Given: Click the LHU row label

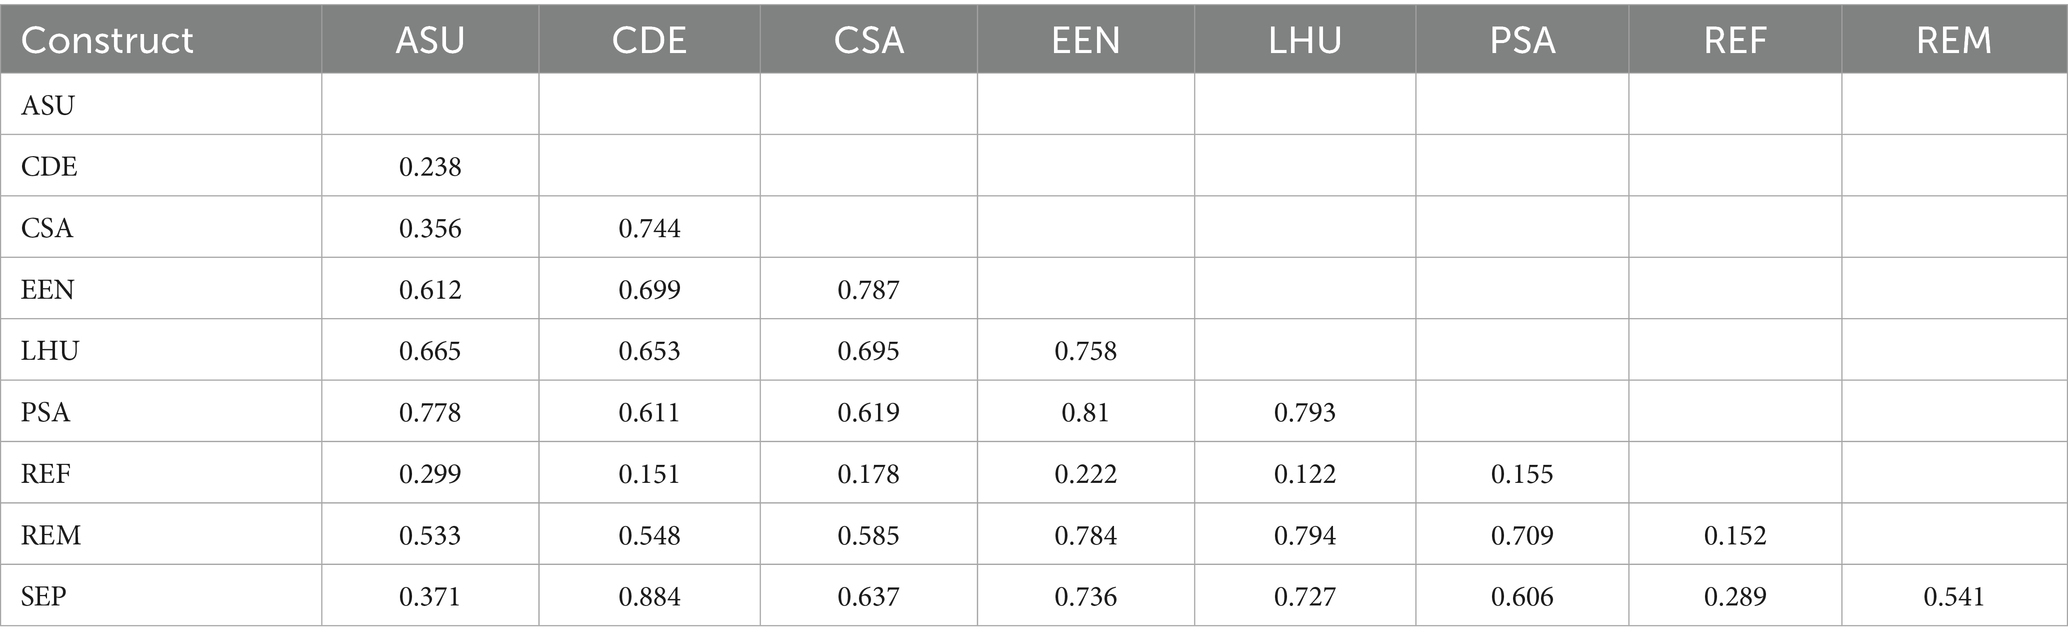Looking at the screenshot, I should point(50,351).
